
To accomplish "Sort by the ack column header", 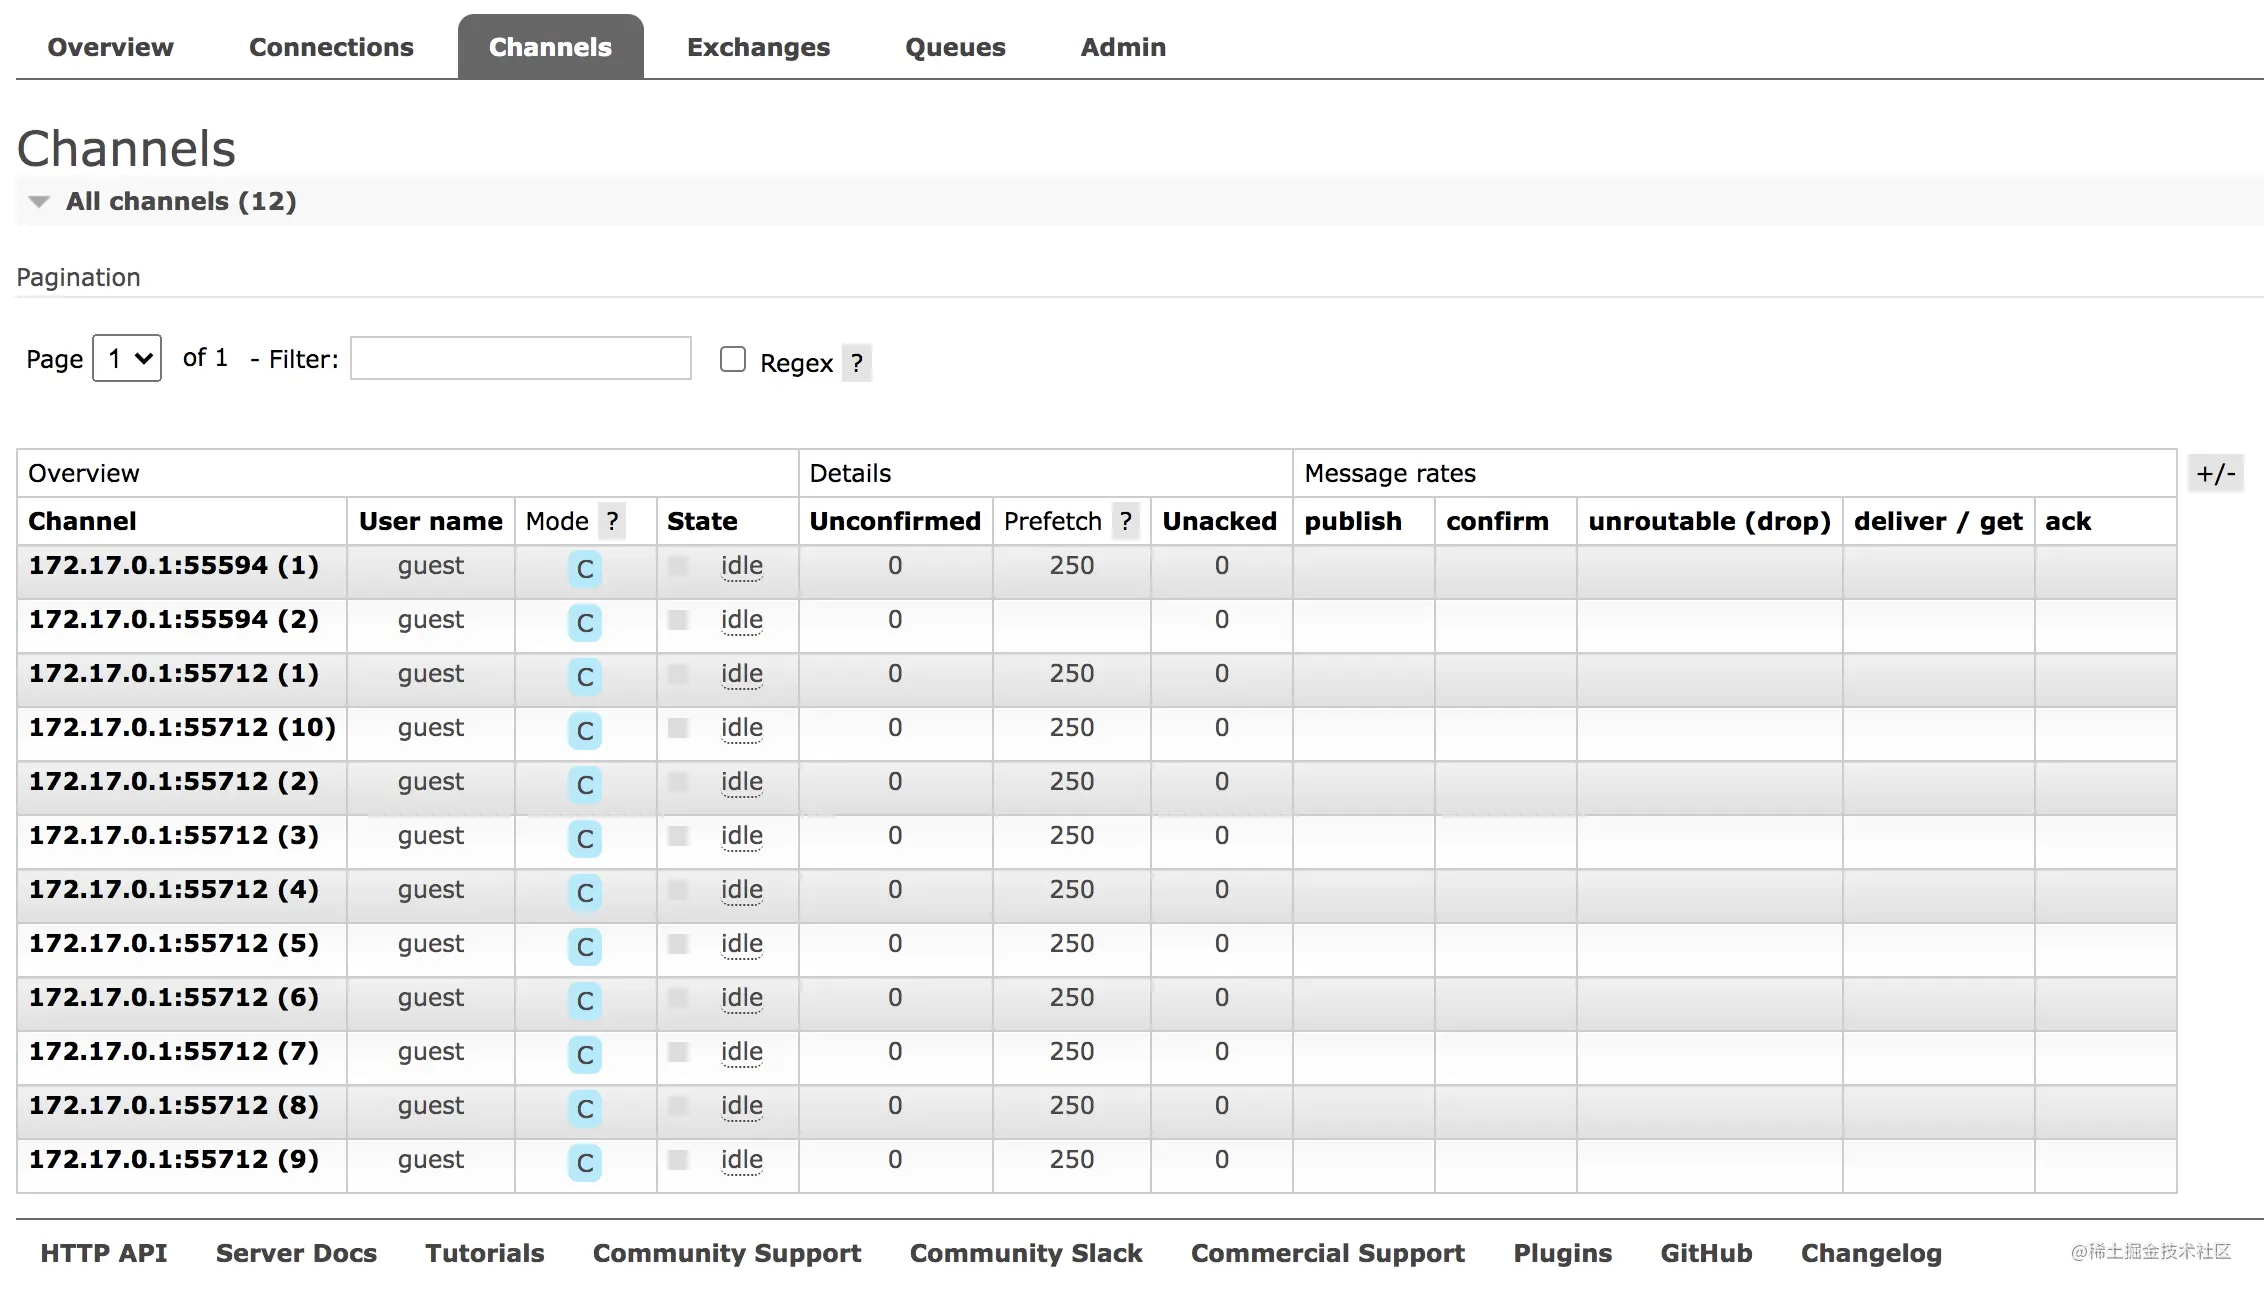I will [2068, 521].
